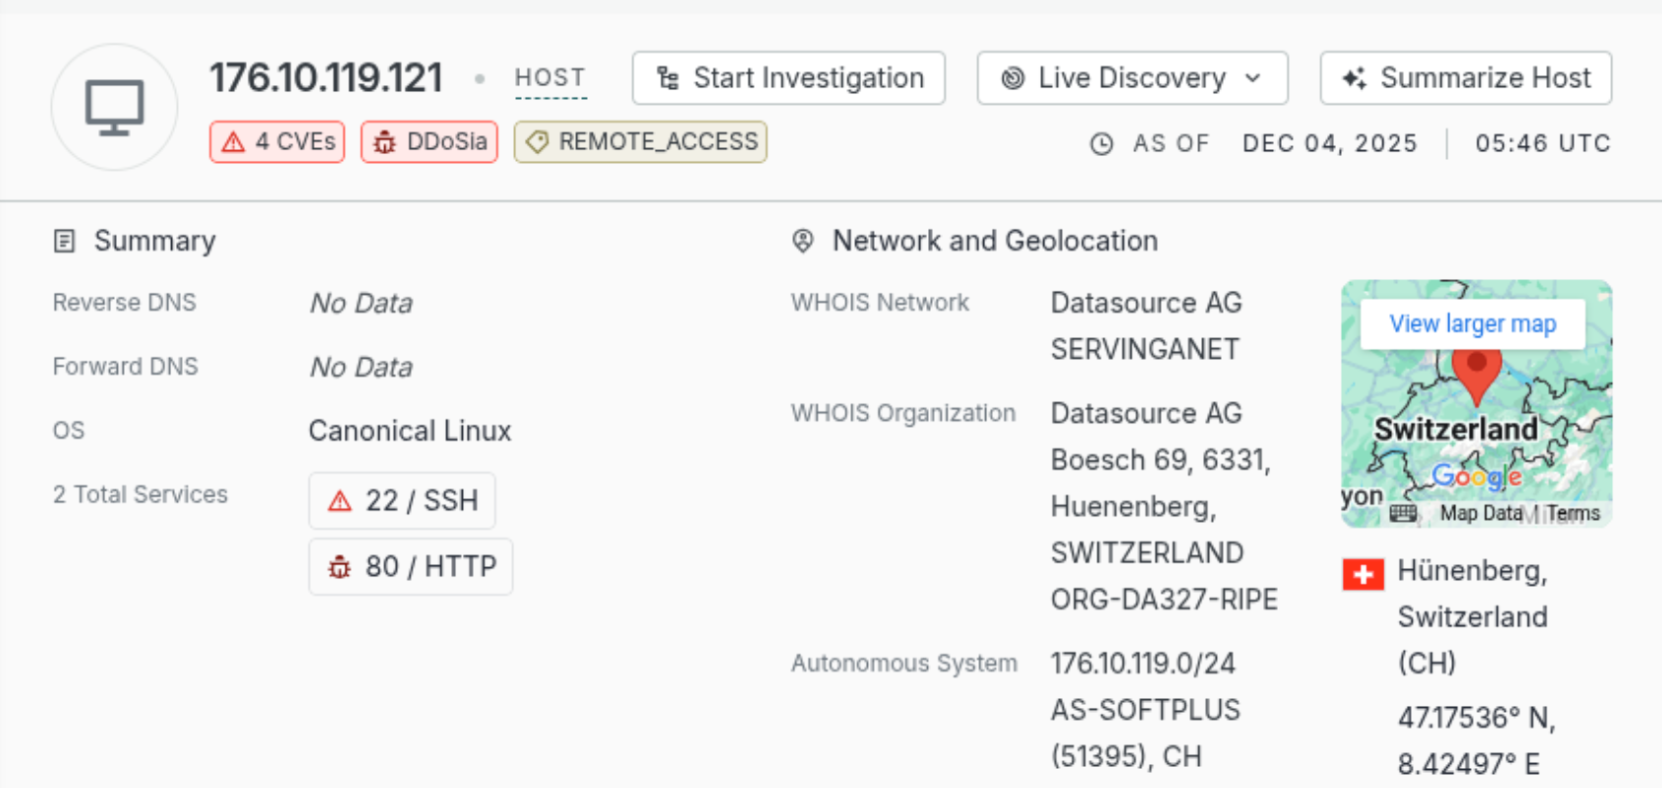This screenshot has height=788, width=1662.
Task: Click the DDoSia threat tag
Action: click(429, 142)
